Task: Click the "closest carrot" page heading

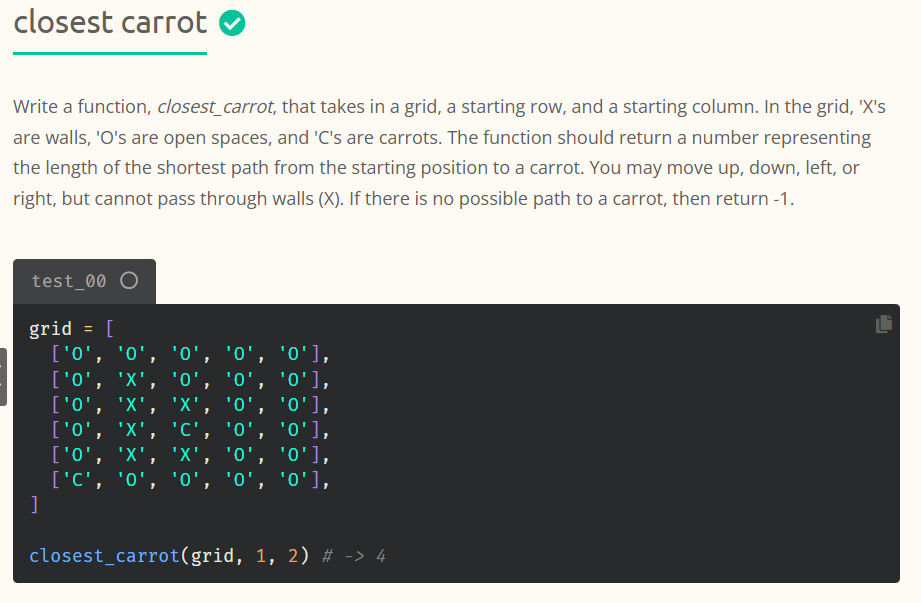Action: 110,22
